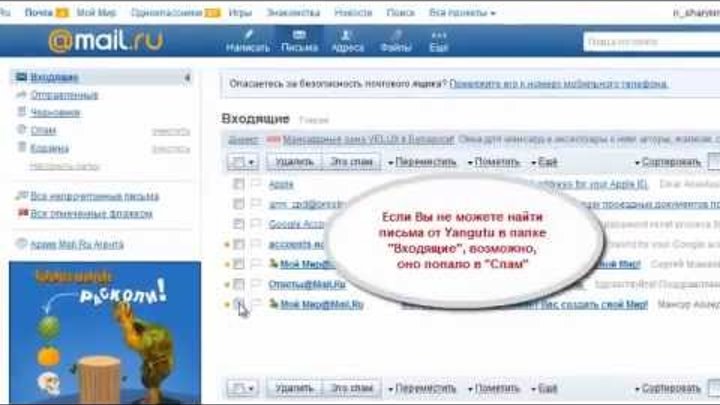Open Игры in top navigation
The height and width of the screenshot is (405, 720).
point(240,13)
